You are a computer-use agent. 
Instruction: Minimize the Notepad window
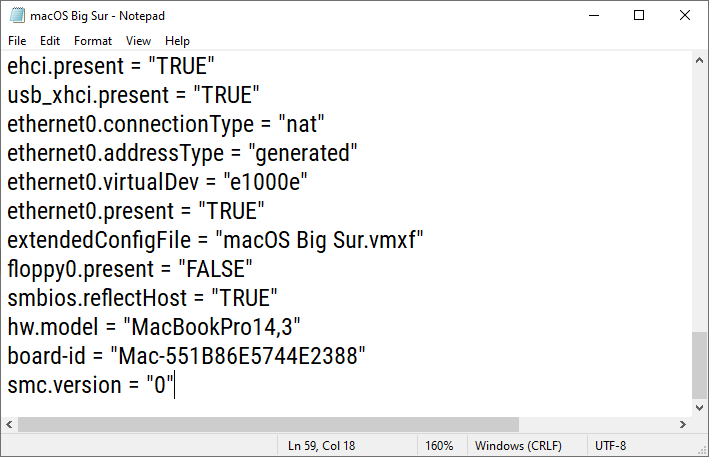click(593, 16)
